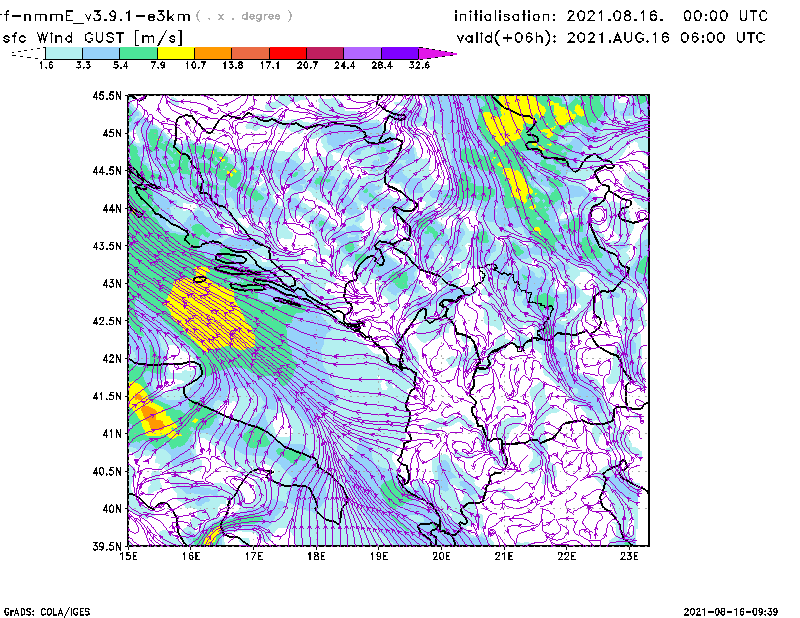
Task: Click the 'valid(+06h):' header line
Action: click(x=611, y=38)
